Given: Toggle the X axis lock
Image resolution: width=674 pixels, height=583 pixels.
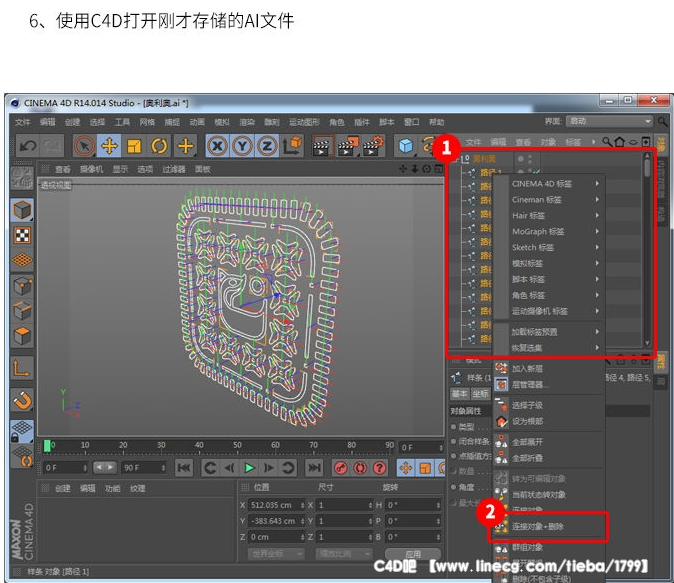Looking at the screenshot, I should 218,146.
